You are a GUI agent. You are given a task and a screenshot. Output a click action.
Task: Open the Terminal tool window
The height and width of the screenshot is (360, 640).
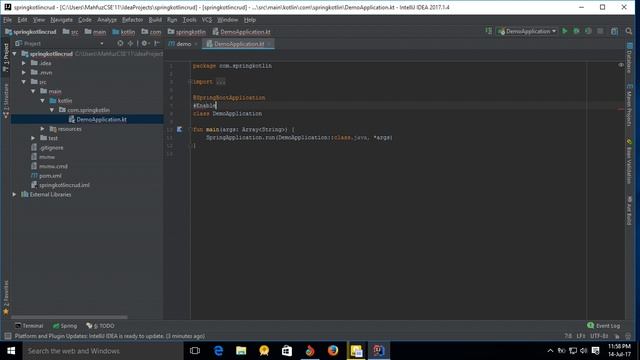click(29, 326)
